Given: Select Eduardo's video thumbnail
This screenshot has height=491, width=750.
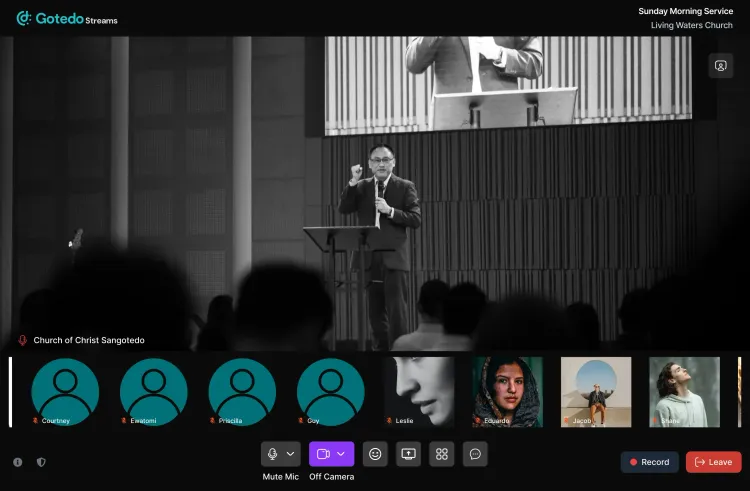Looking at the screenshot, I should [507, 391].
